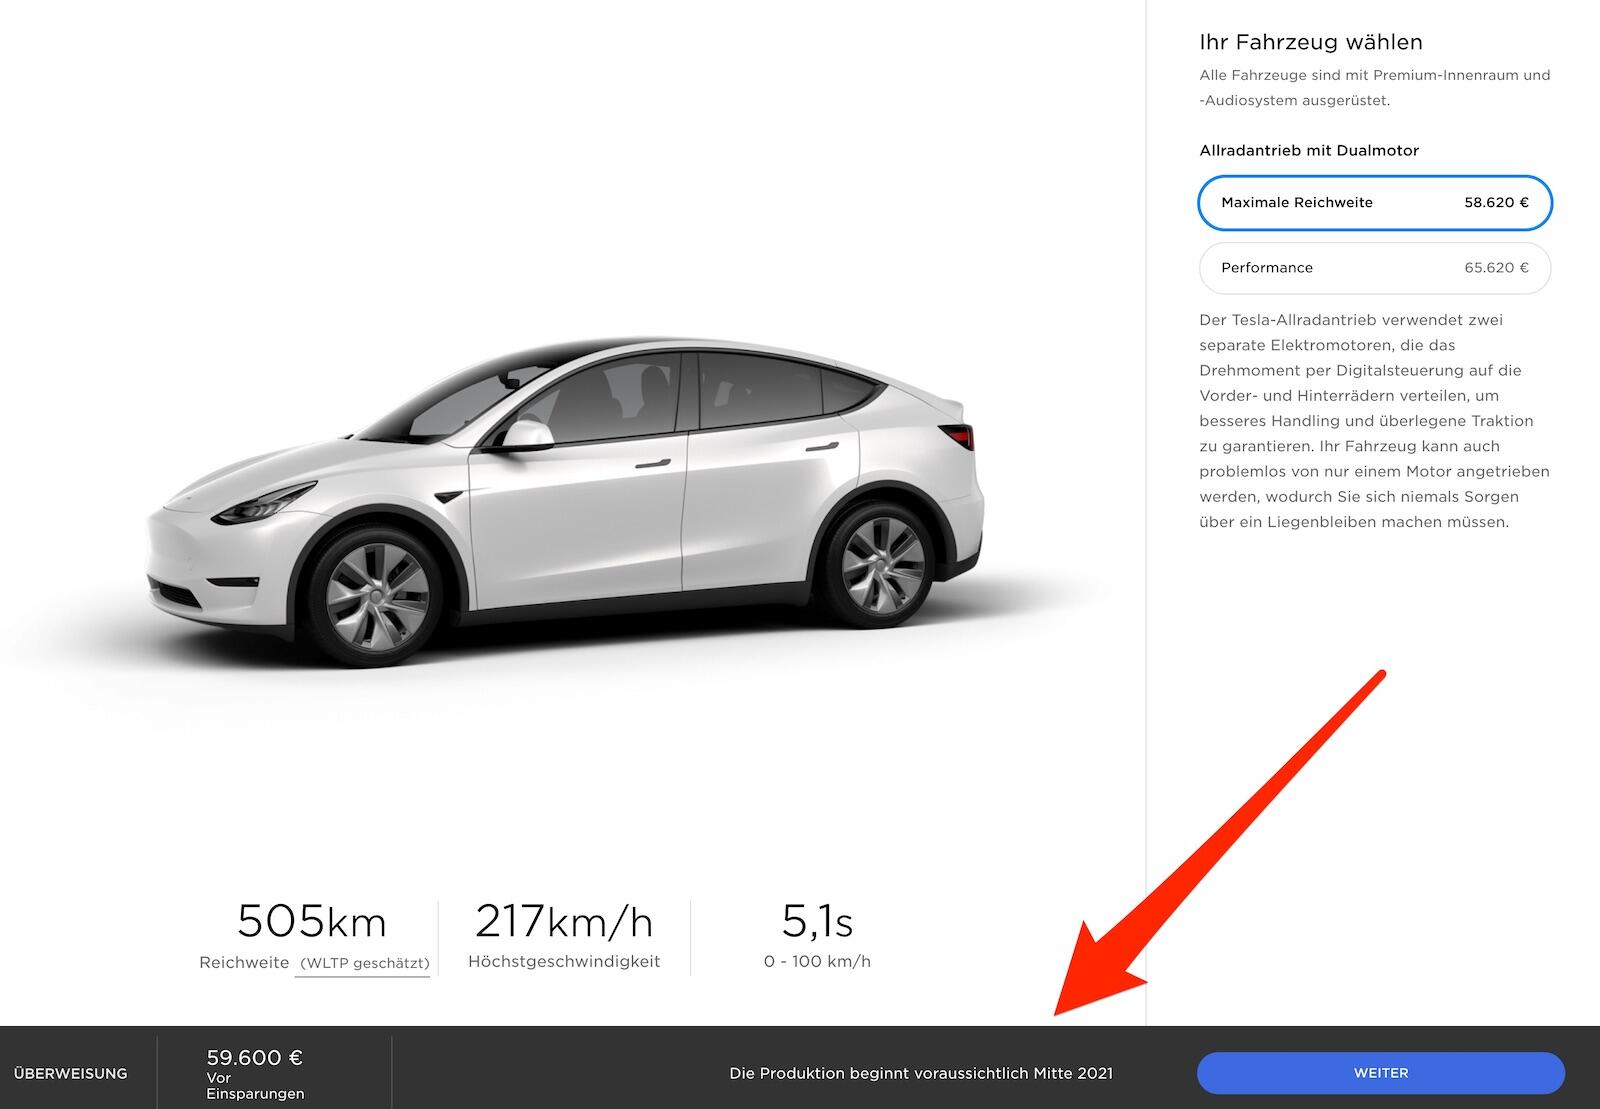Click the 505km Reichweite stat
1600x1109 pixels.
coord(313,935)
